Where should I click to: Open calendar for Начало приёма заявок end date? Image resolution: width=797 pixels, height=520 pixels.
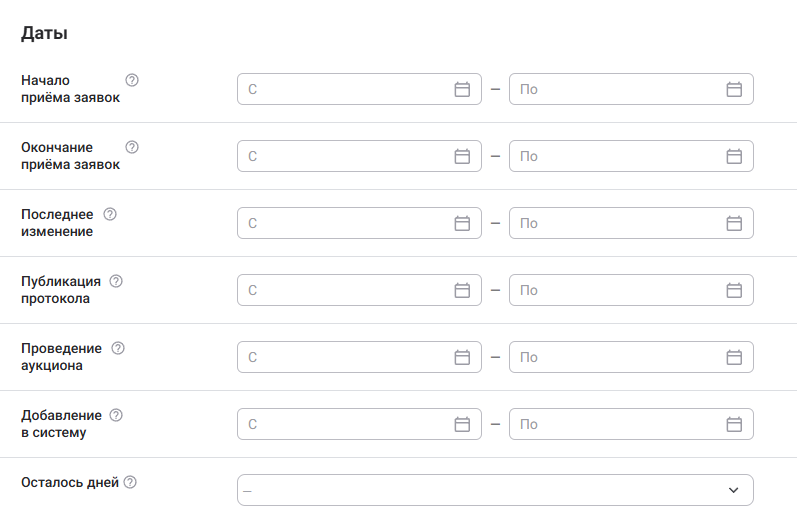[x=733, y=89]
